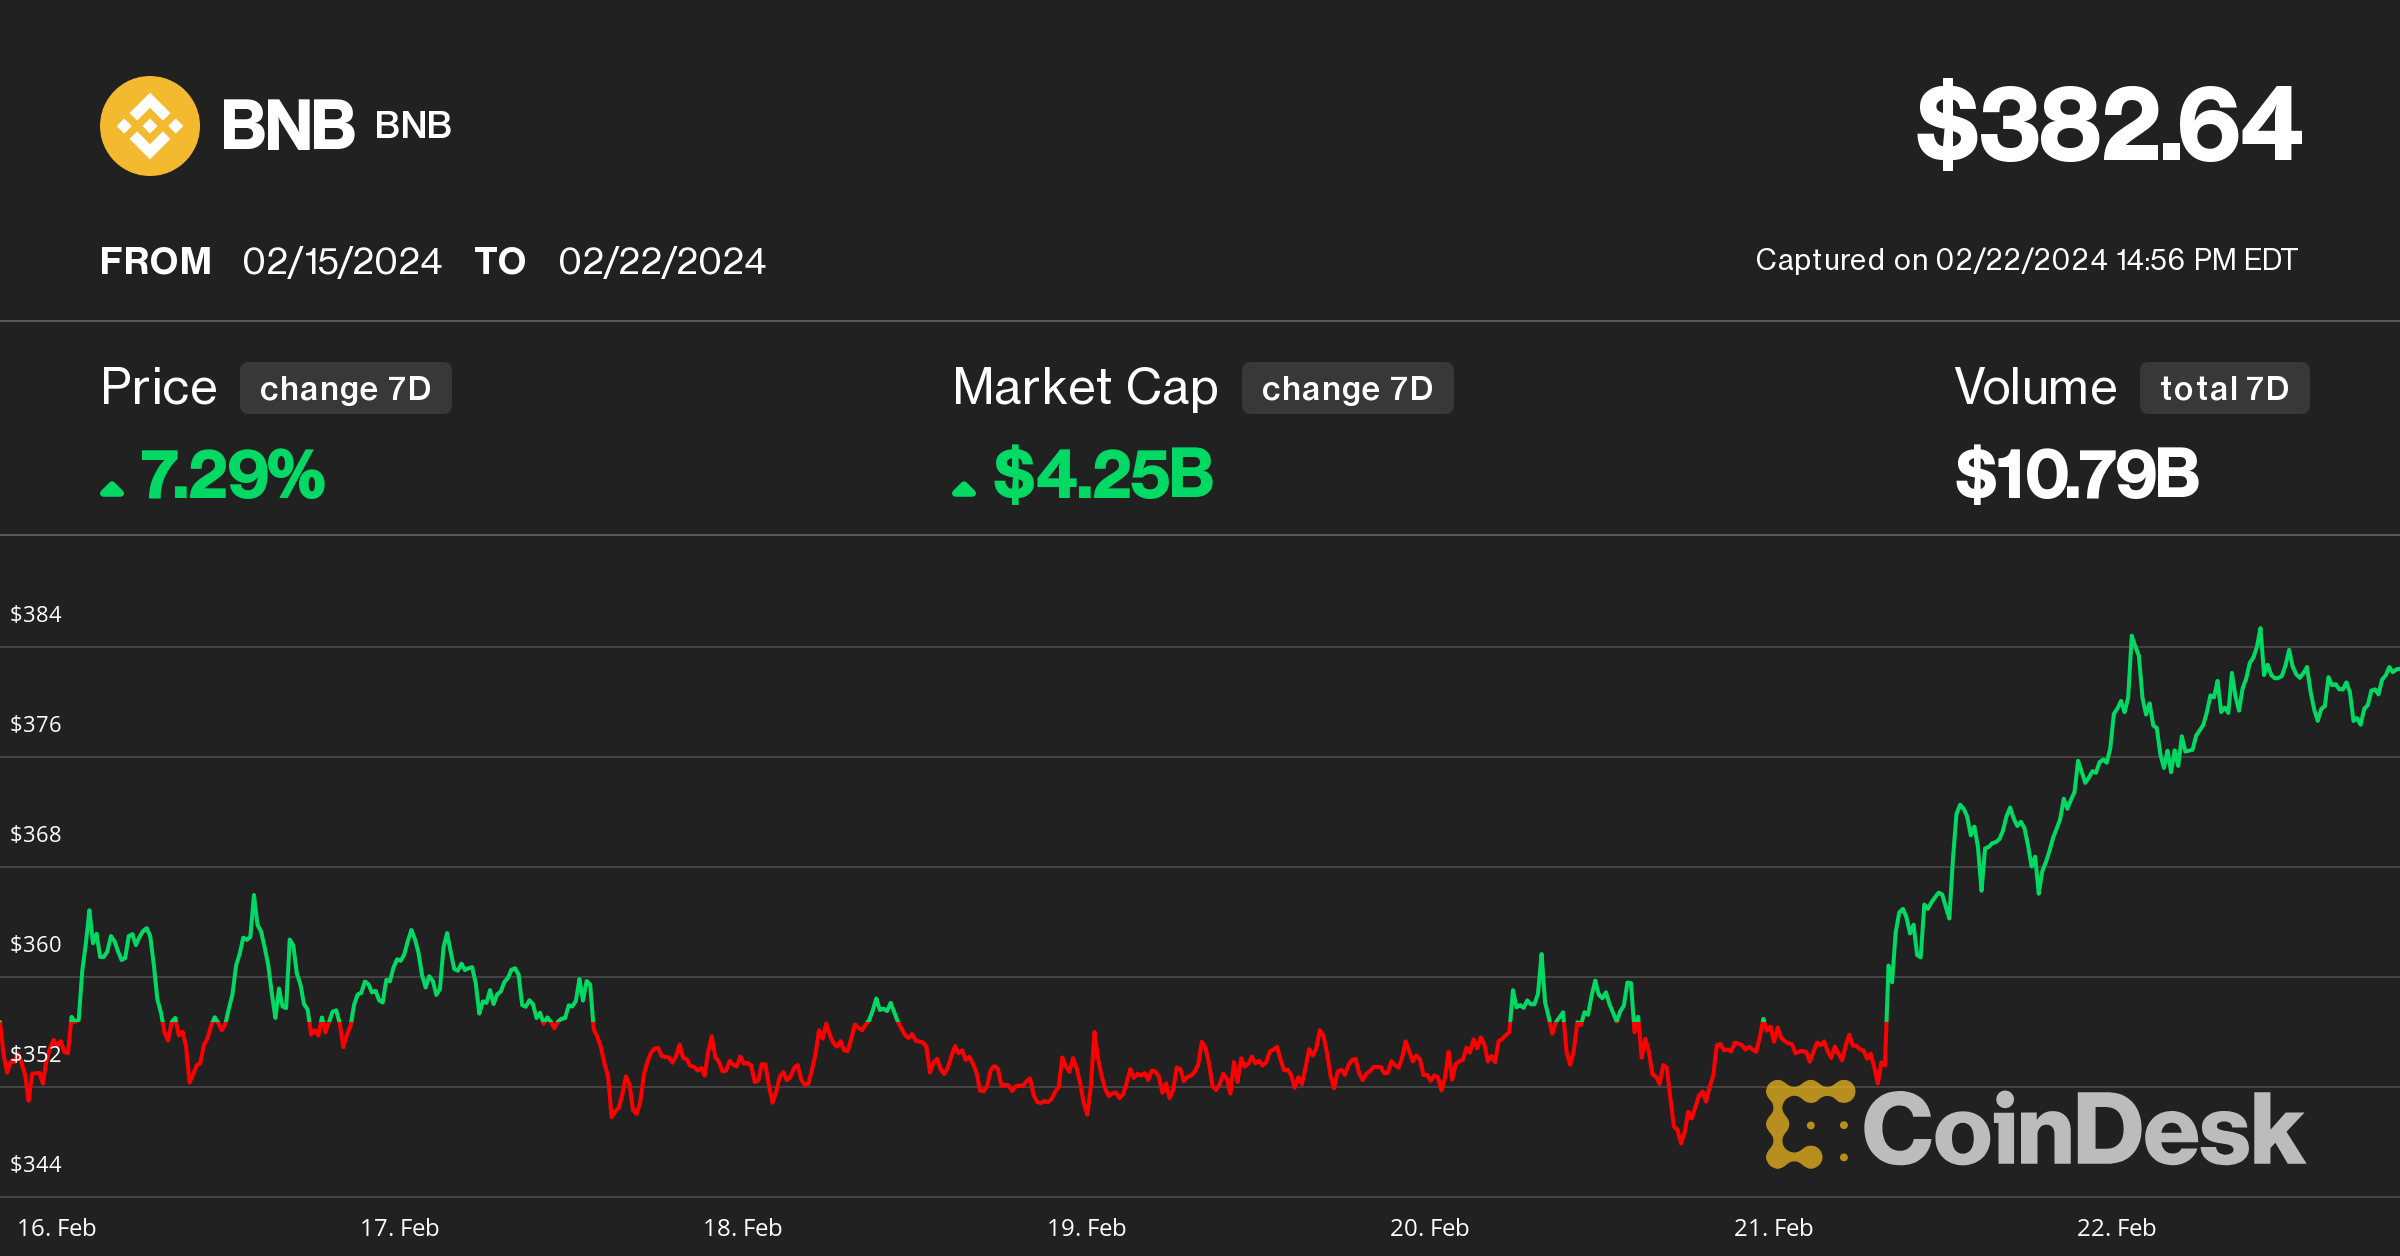The image size is (2400, 1256).
Task: Click the $344 y-axis label
Action: pyautogui.click(x=36, y=1164)
